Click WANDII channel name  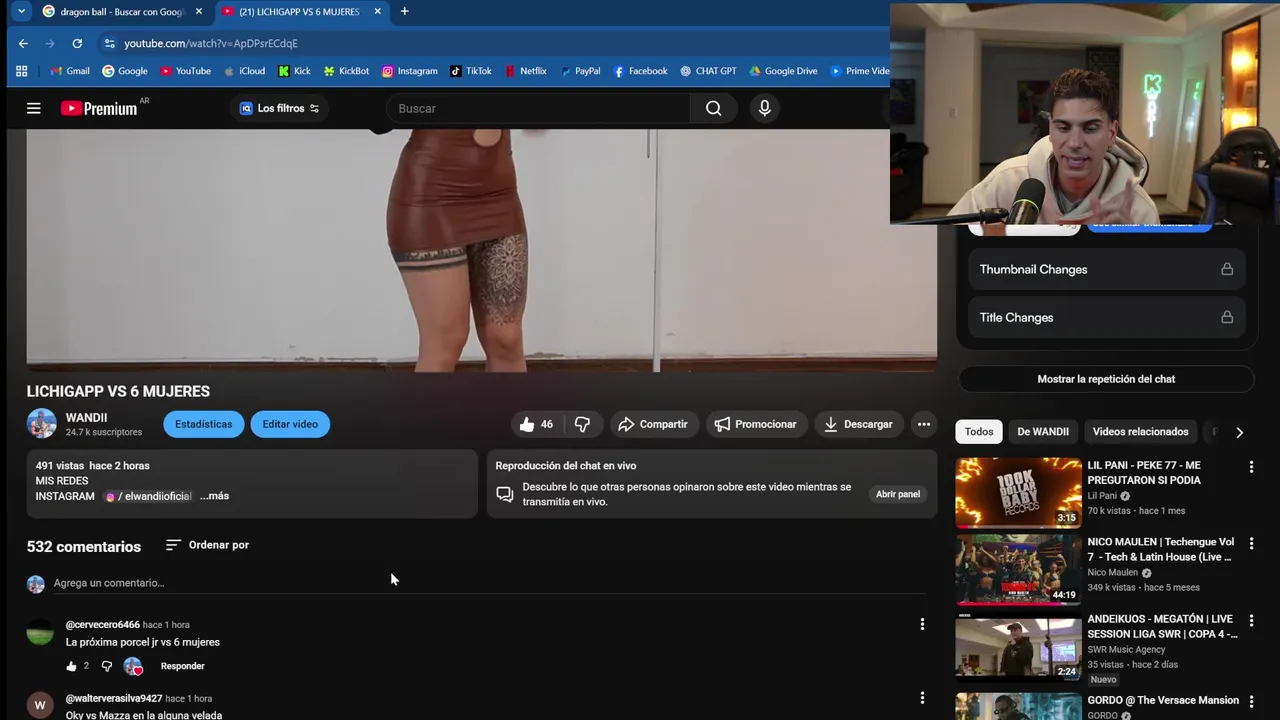tap(86, 417)
